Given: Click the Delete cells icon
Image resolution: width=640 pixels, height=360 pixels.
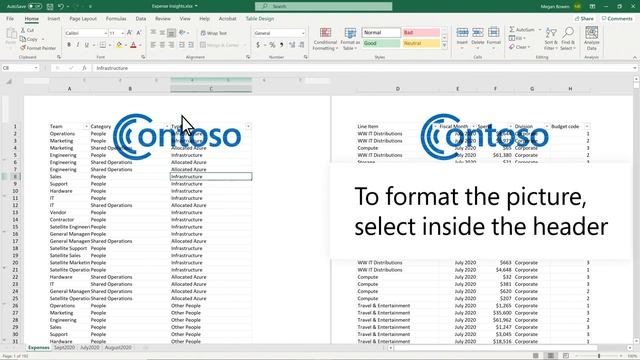Looking at the screenshot, I should 478,33.
